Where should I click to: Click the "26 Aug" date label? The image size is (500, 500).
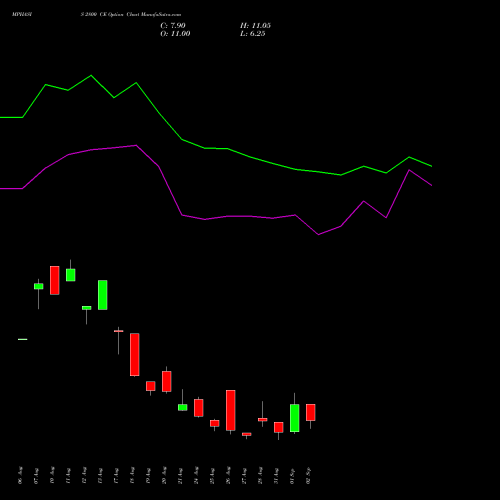(228, 476)
